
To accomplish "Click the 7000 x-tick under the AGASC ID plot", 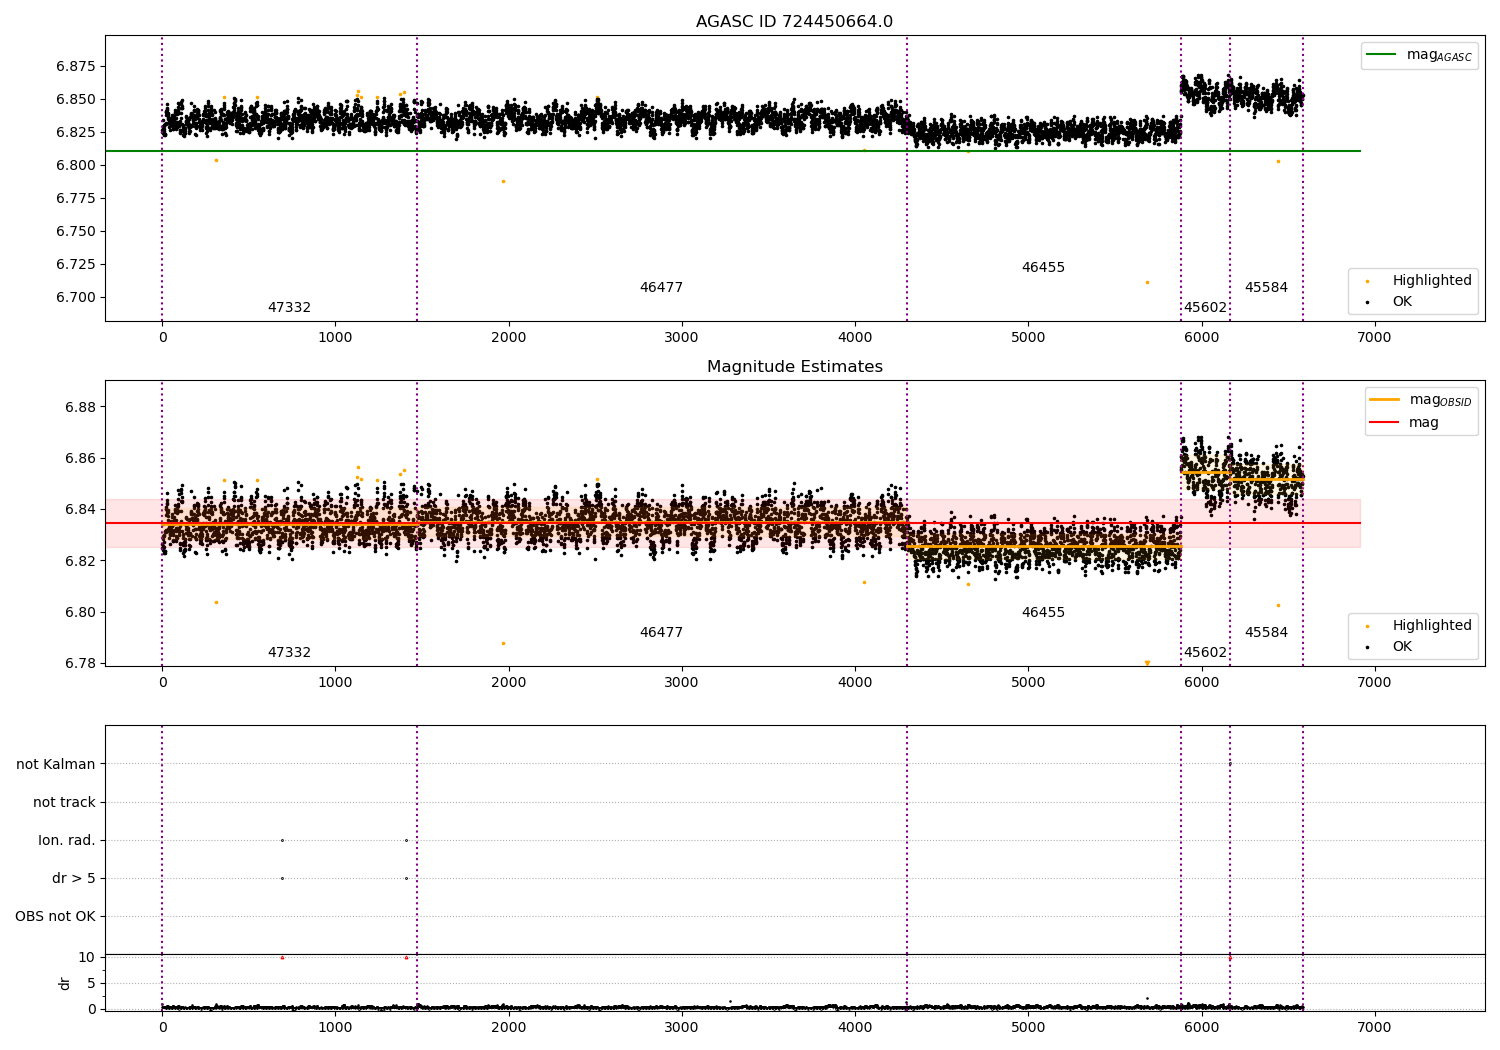I will (1374, 337).
